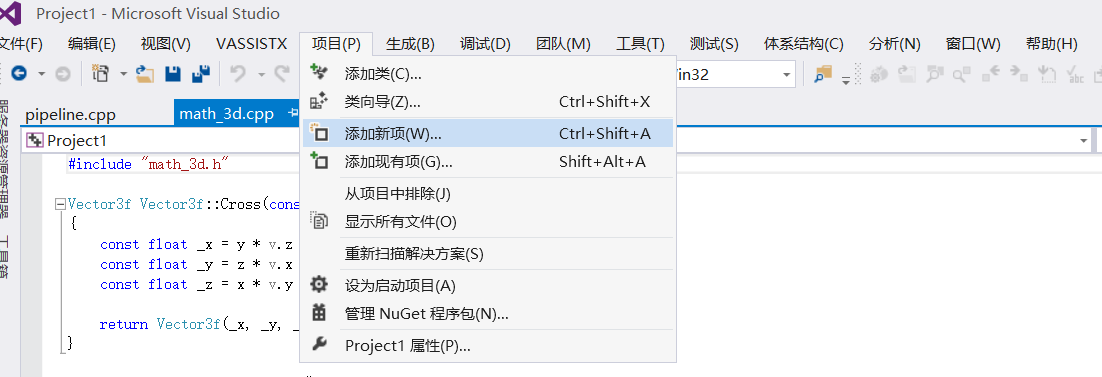
Task: Click the Project1 属性 wrench icon
Action: pos(319,345)
